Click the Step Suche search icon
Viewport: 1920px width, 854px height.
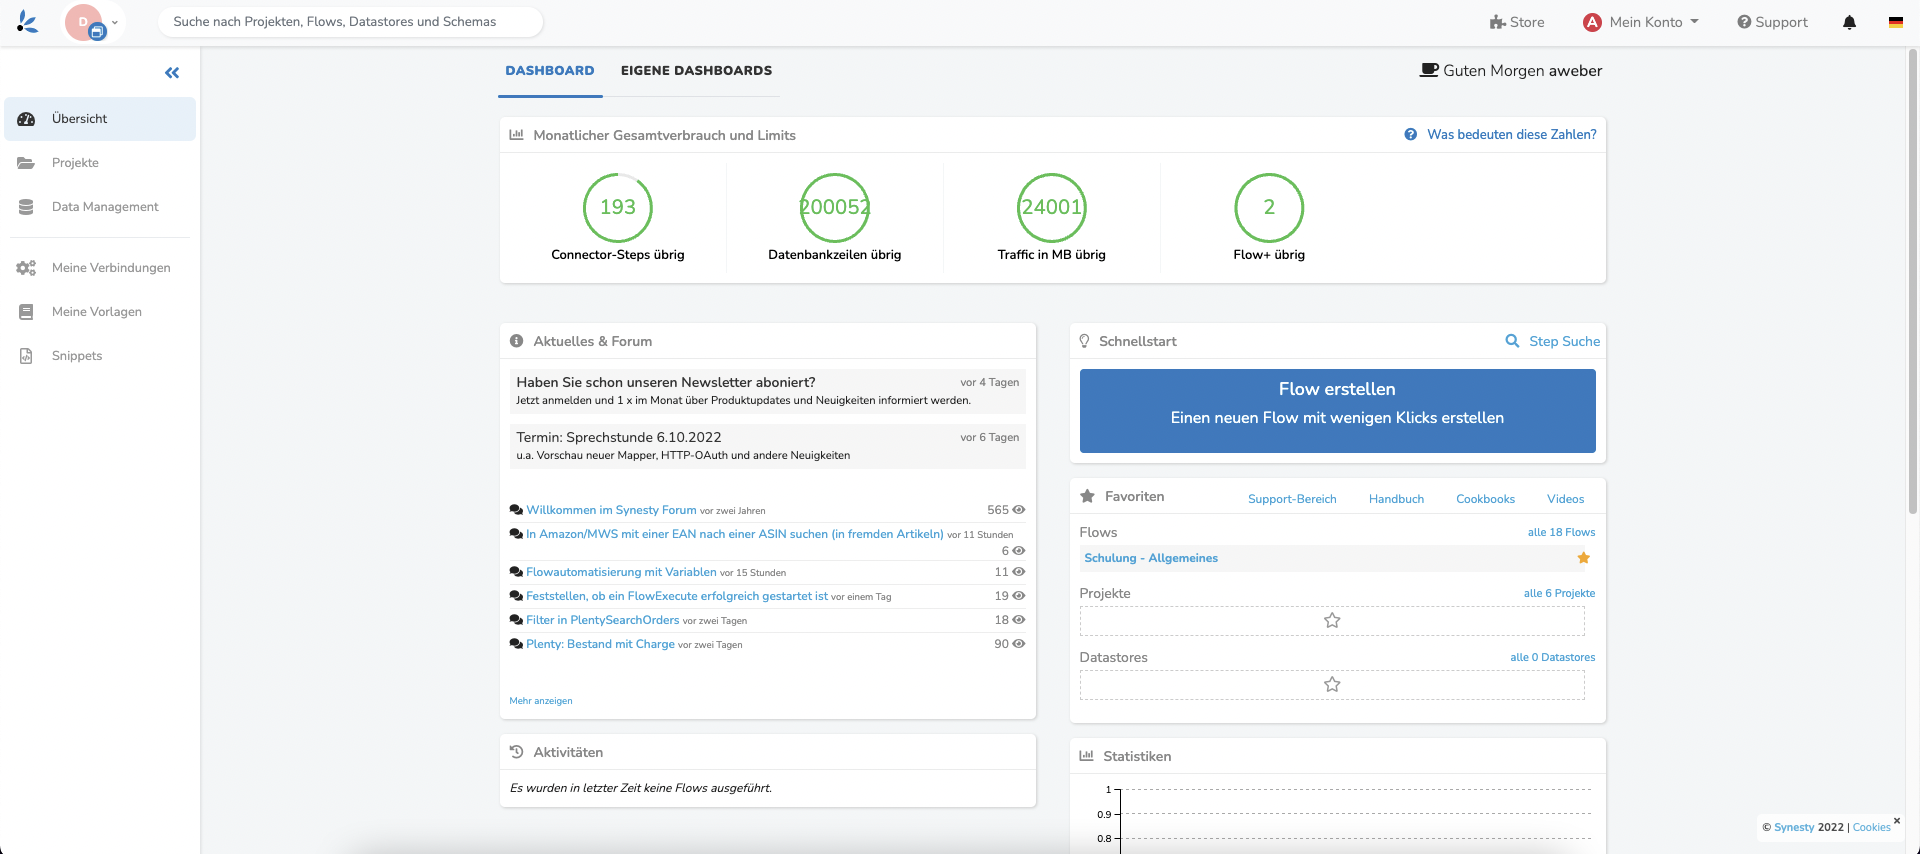click(1512, 341)
